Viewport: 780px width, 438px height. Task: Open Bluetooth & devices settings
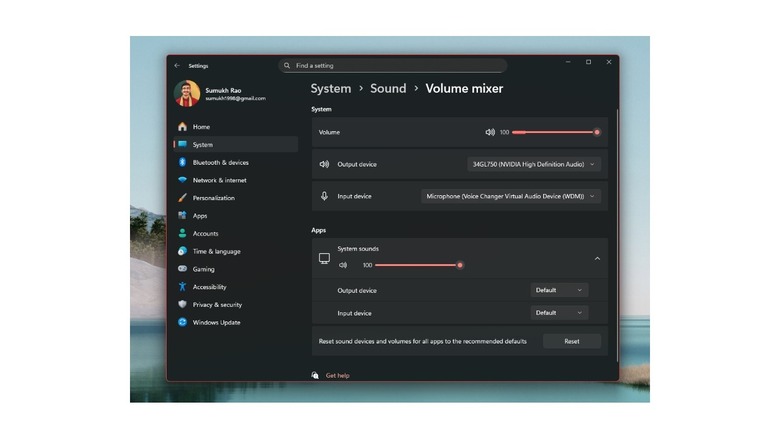220,162
